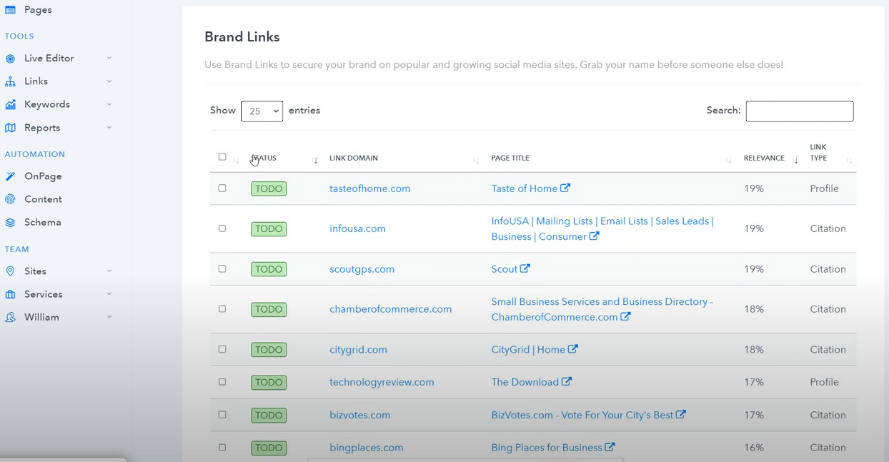Screen dimensions: 889x462
Task: Click the TODO status badge for bizvotes.com
Action: 269,415
